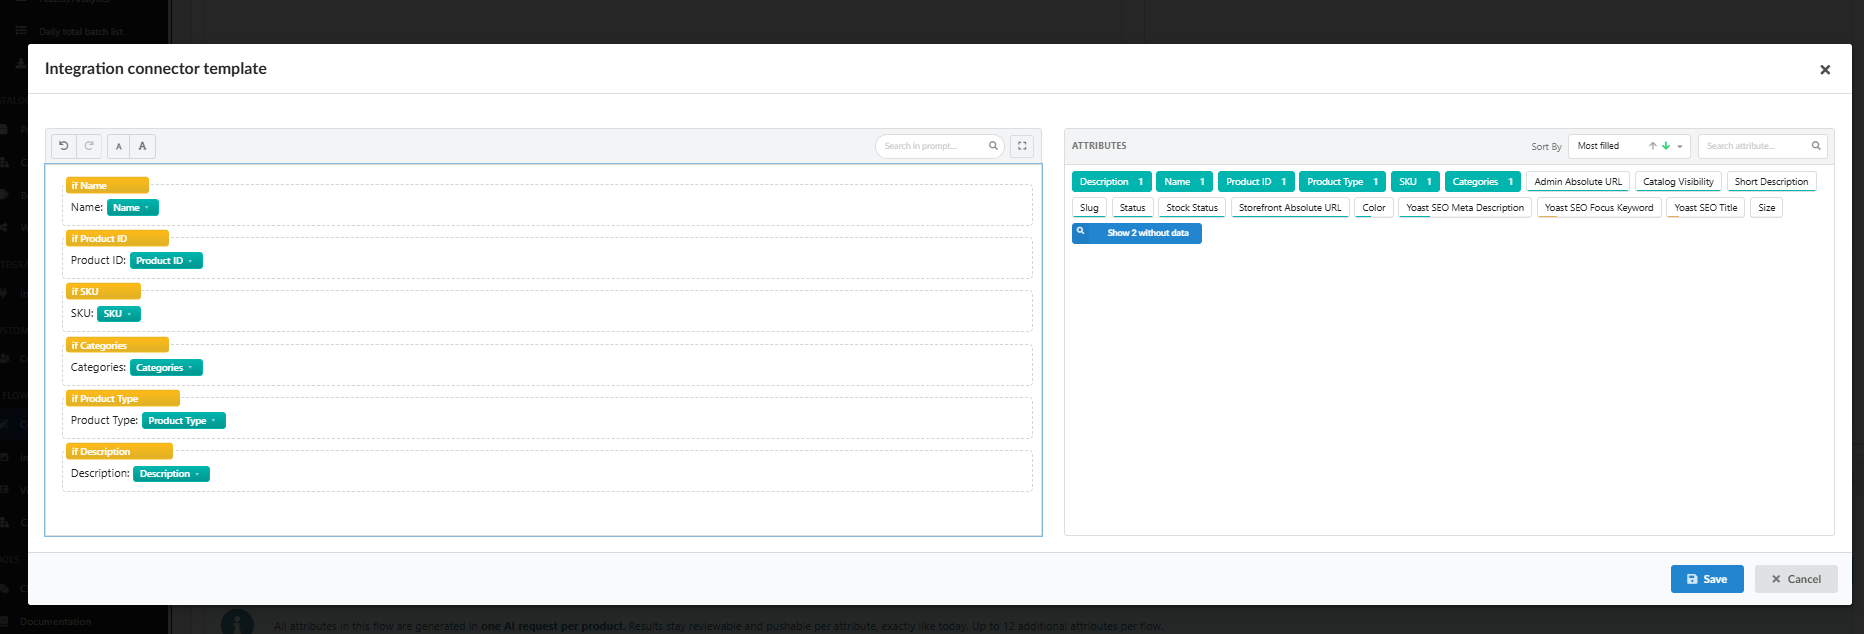Expand the editor to fullscreen
The height and width of the screenshot is (634, 1864).
pos(1022,146)
